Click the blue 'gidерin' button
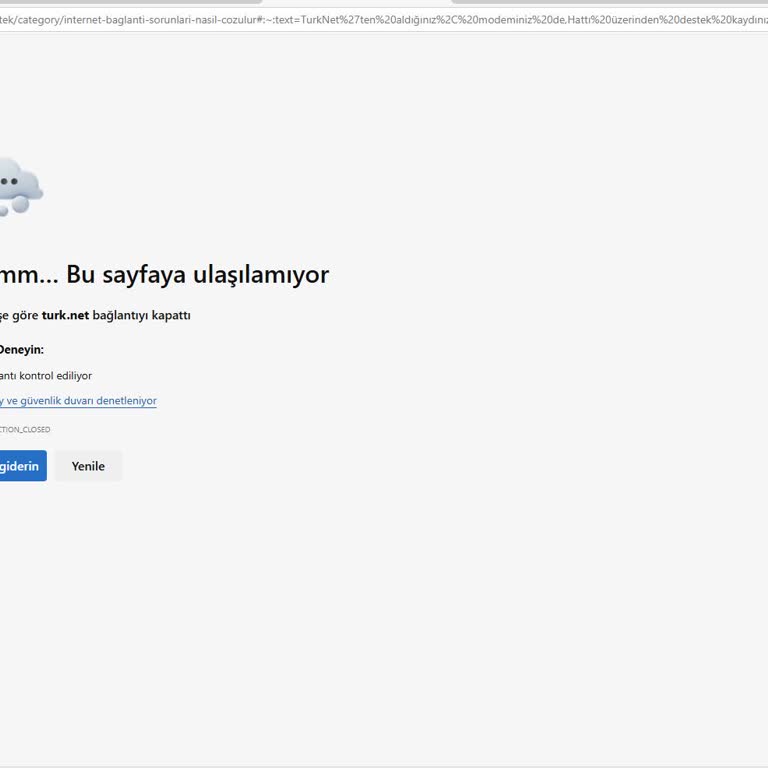Screen dimensions: 768x768 (x=23, y=466)
